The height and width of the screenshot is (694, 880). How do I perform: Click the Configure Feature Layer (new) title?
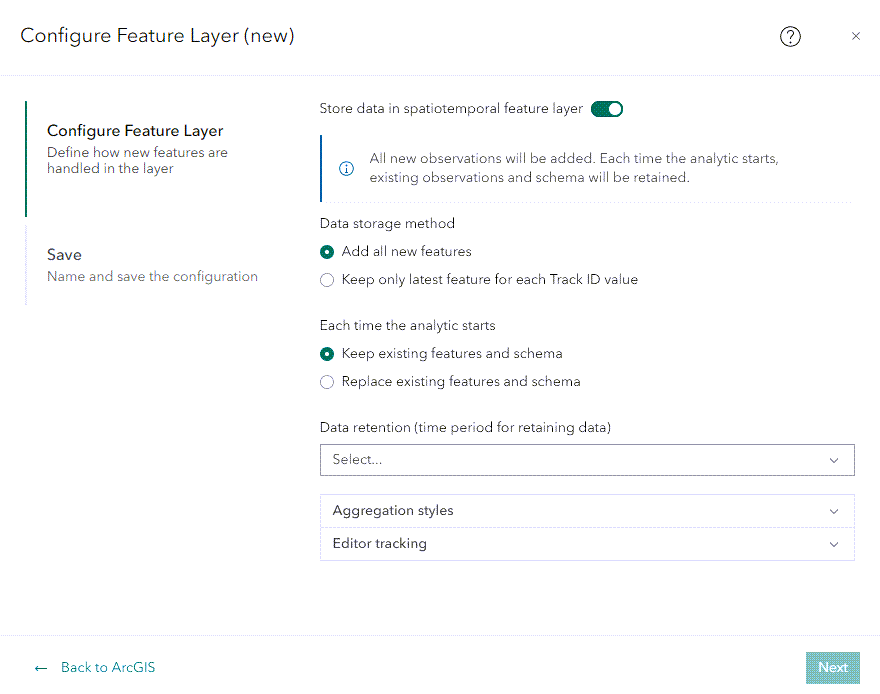click(x=157, y=36)
